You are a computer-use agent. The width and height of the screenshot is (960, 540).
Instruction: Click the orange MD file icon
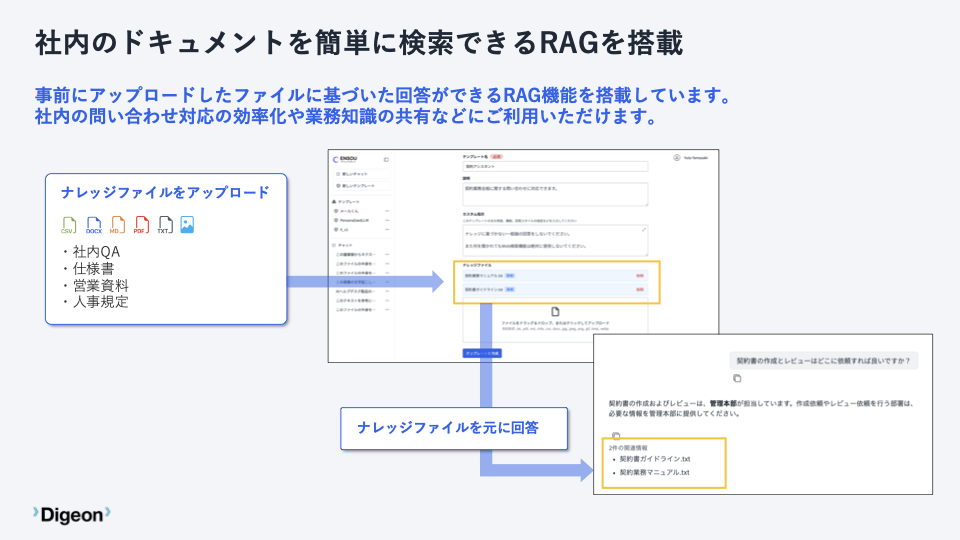click(x=118, y=225)
